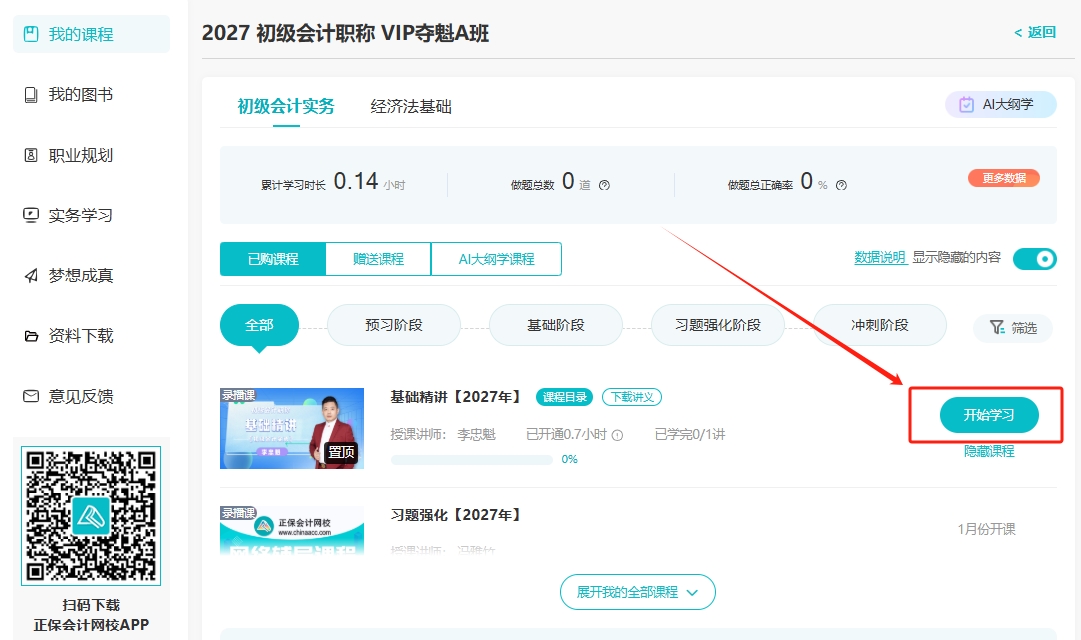
Task: Select the 基础阶段 stage filter
Action: tap(556, 325)
